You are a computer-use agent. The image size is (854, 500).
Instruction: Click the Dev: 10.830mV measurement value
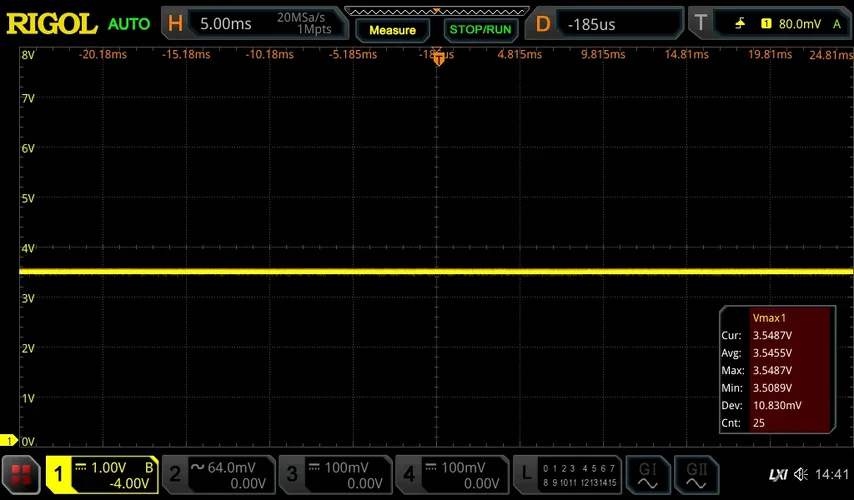tap(777, 405)
